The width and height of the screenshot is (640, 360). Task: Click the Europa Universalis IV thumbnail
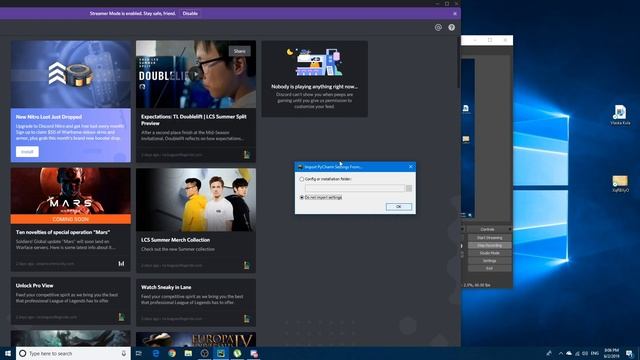point(196,339)
